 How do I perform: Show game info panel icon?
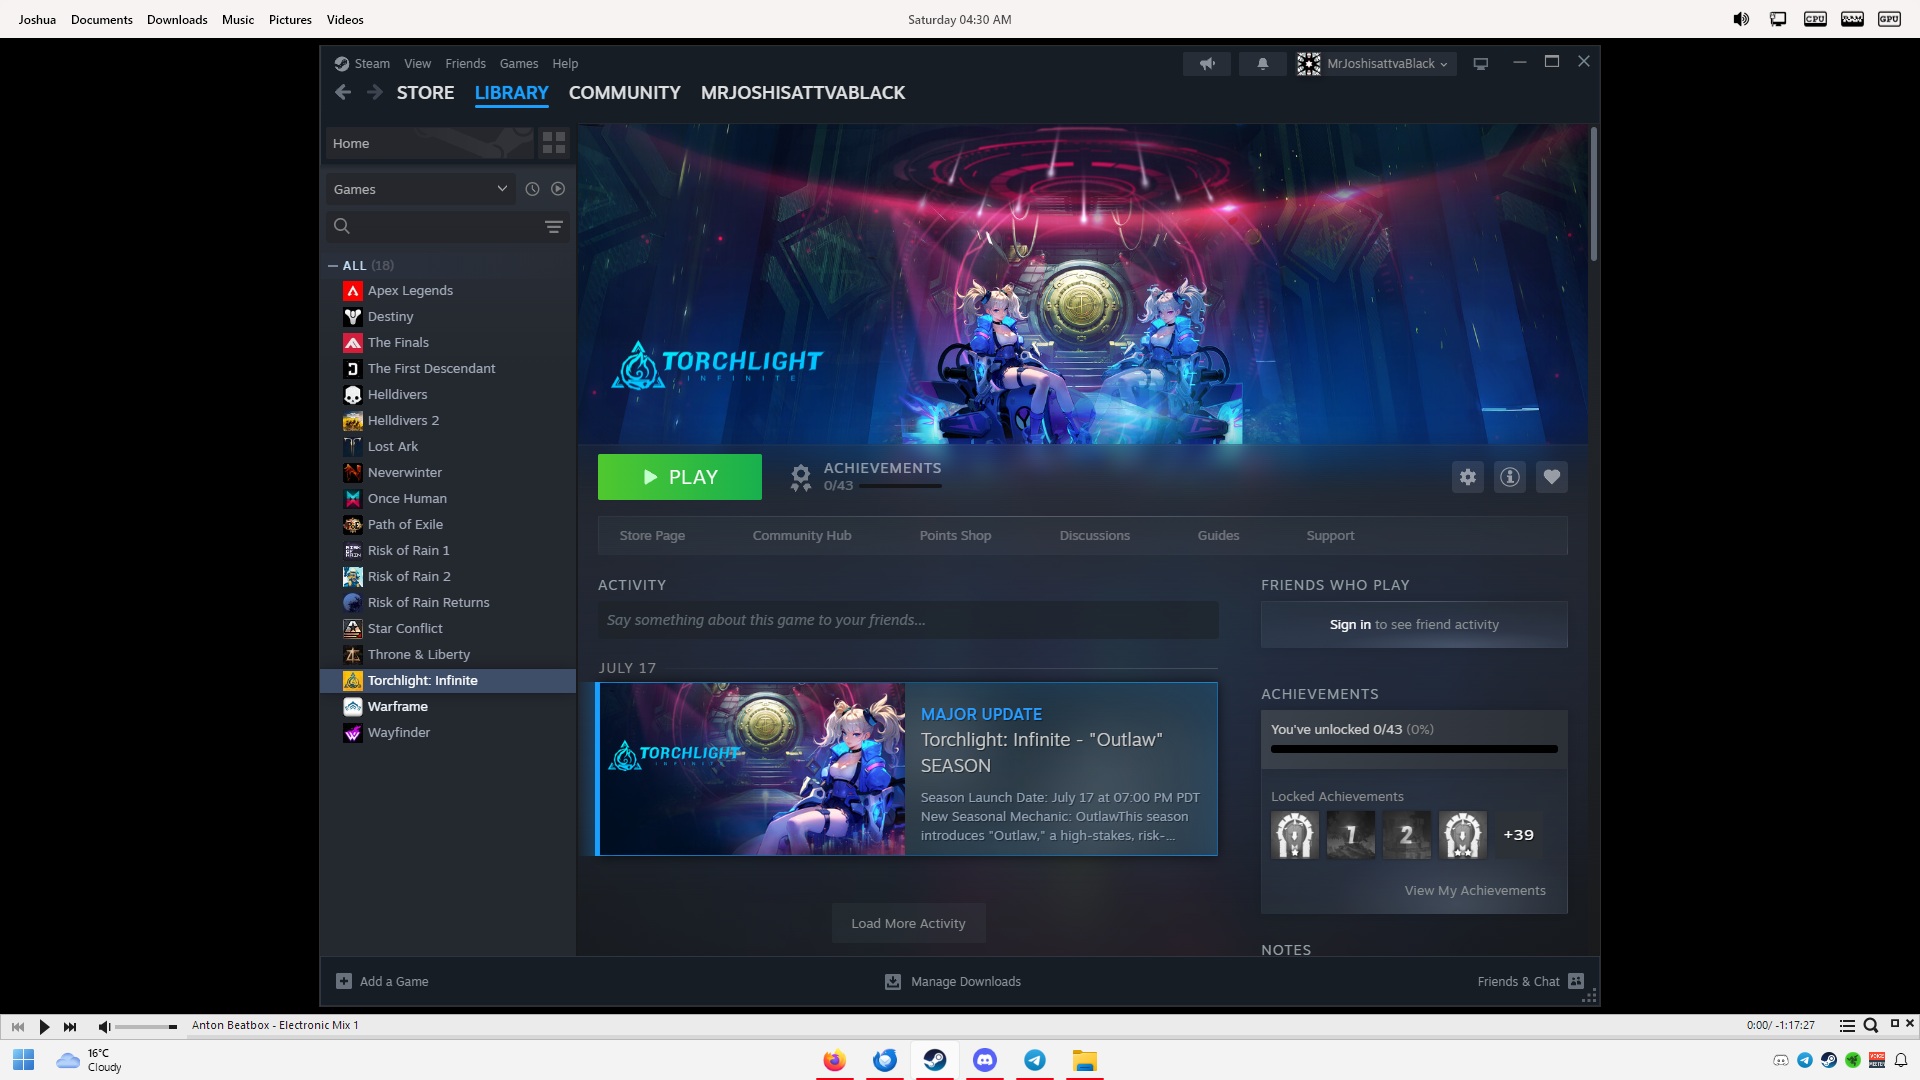[1510, 477]
